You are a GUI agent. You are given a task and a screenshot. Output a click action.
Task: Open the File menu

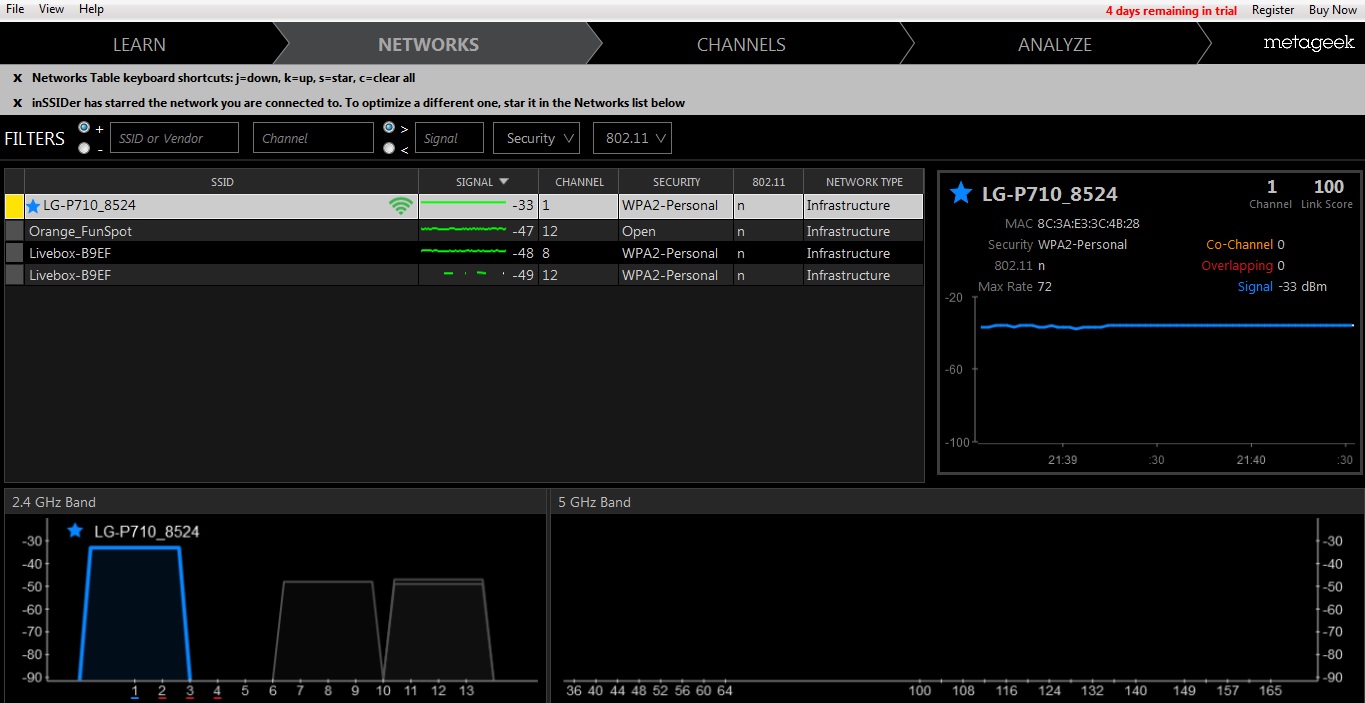click(x=15, y=9)
